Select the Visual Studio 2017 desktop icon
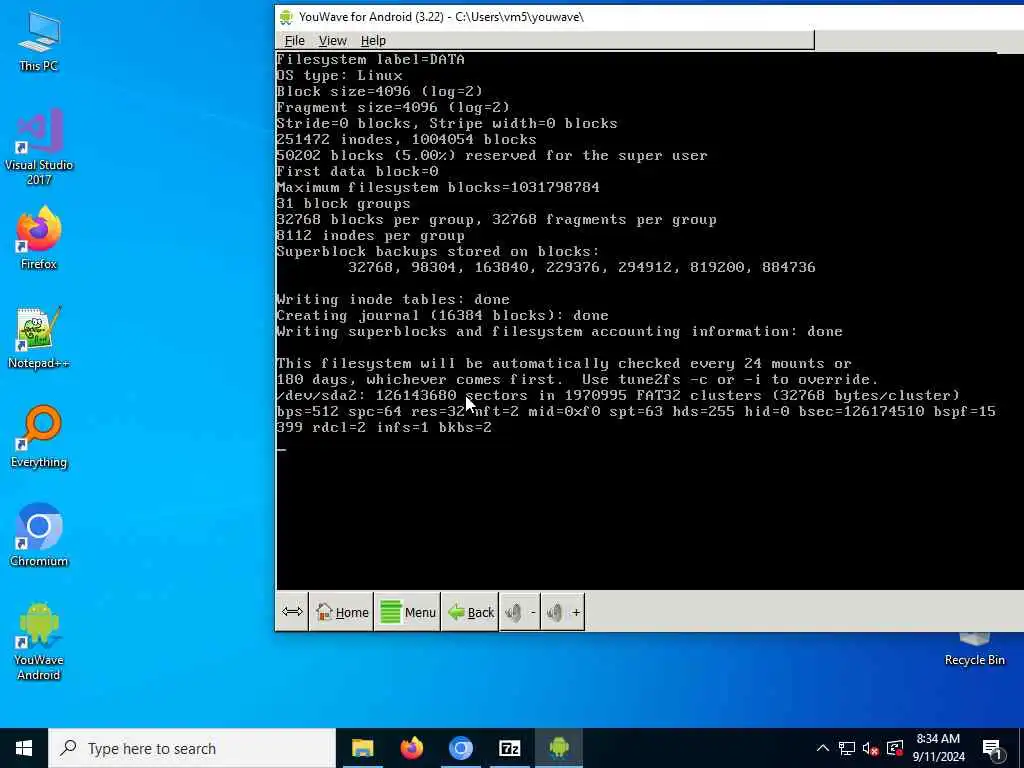 [39, 147]
